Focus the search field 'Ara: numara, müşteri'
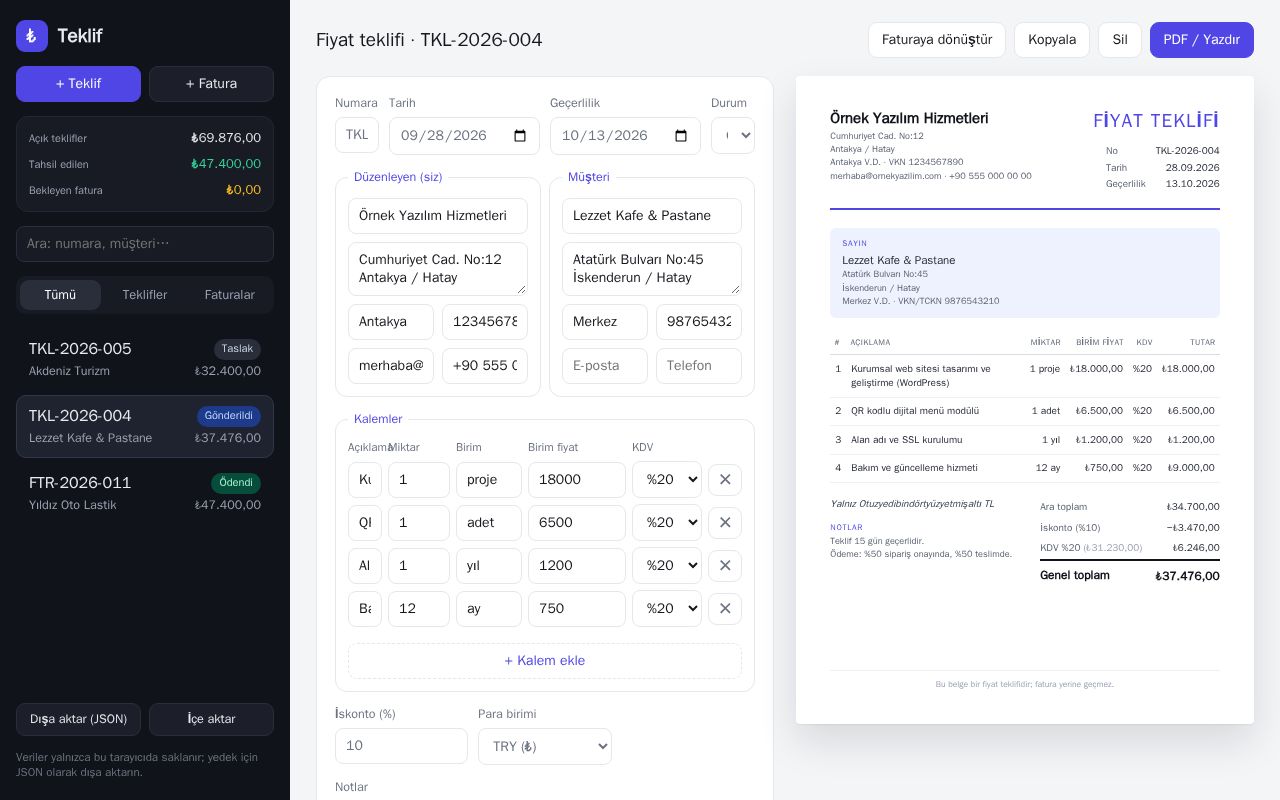 (x=145, y=244)
